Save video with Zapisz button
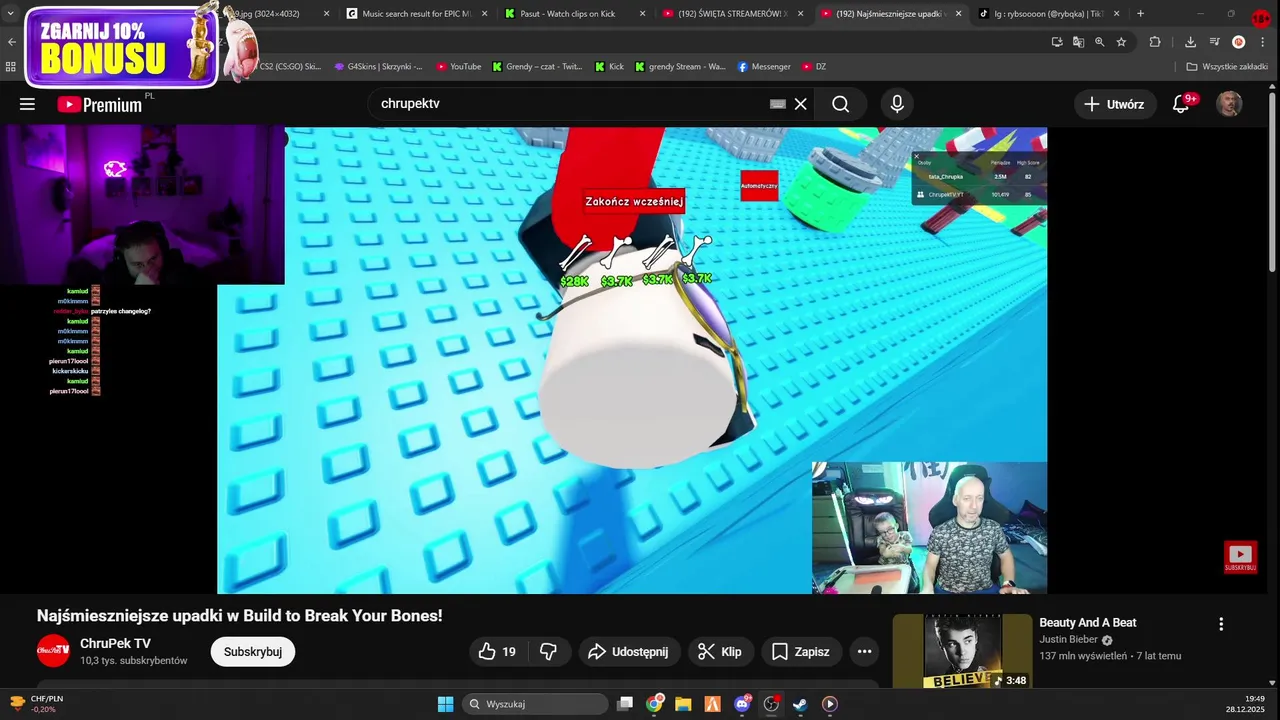Screen dimensions: 1280x720 click(801, 652)
